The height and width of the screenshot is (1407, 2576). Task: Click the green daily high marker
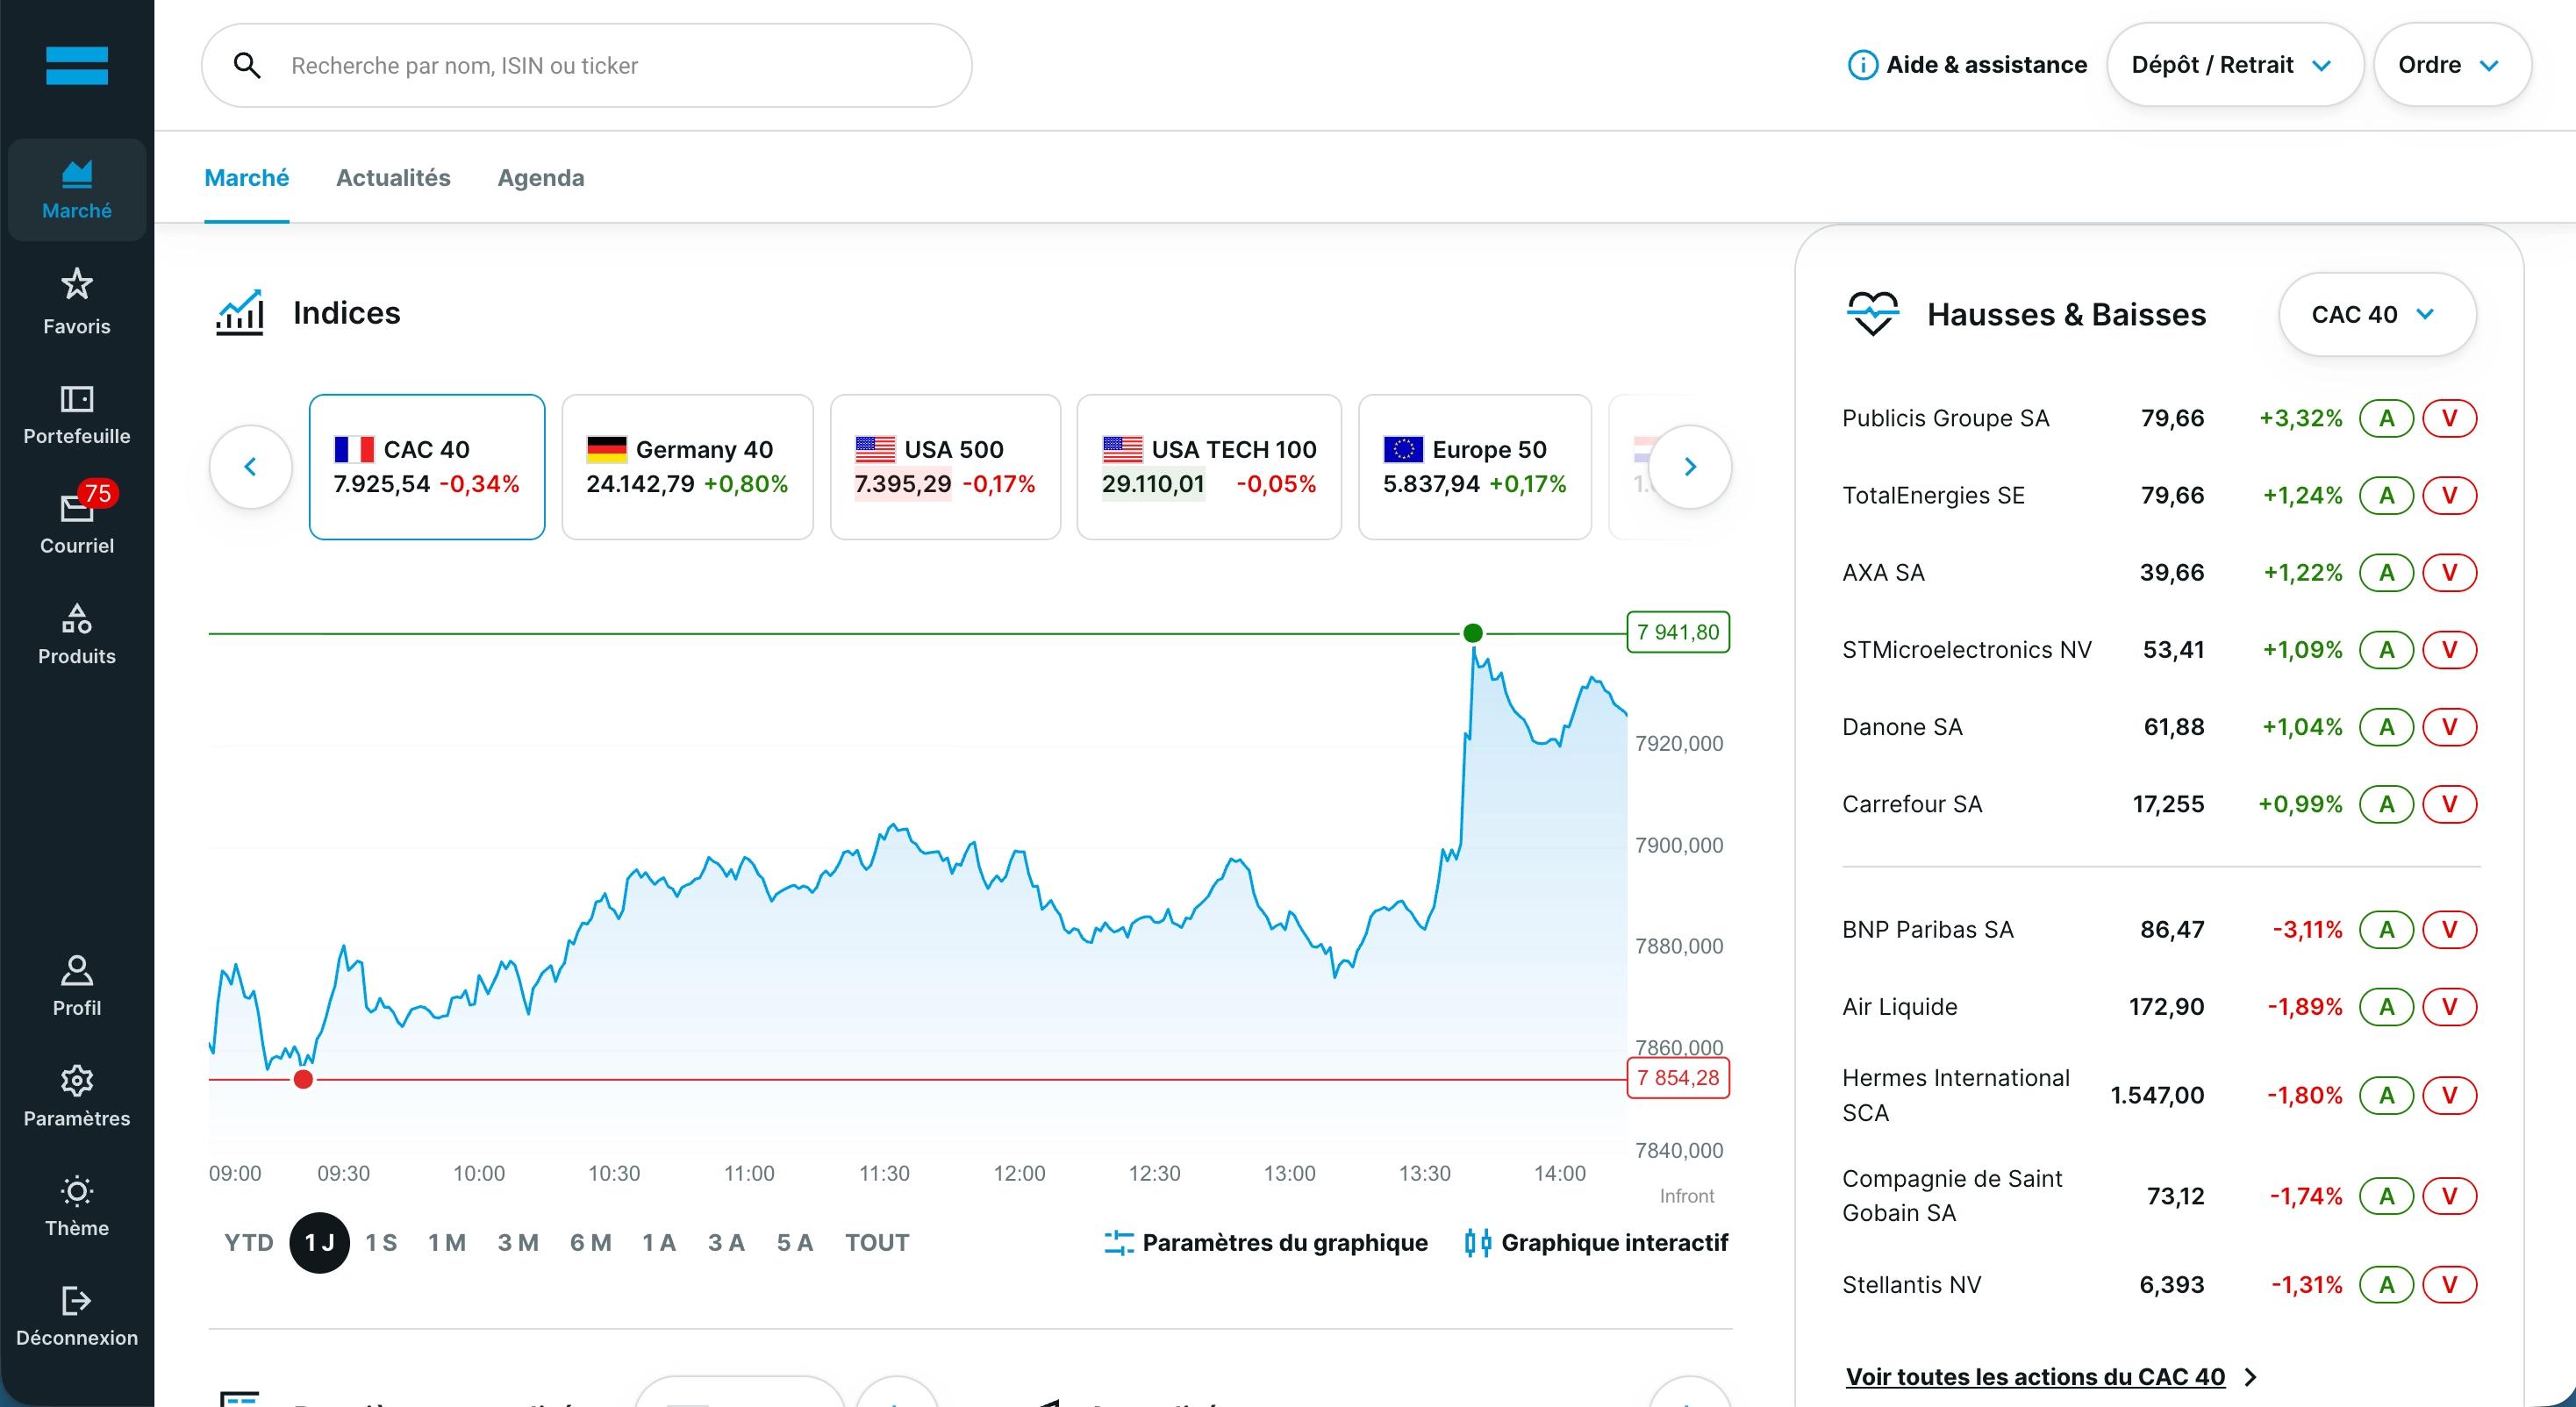1472,633
